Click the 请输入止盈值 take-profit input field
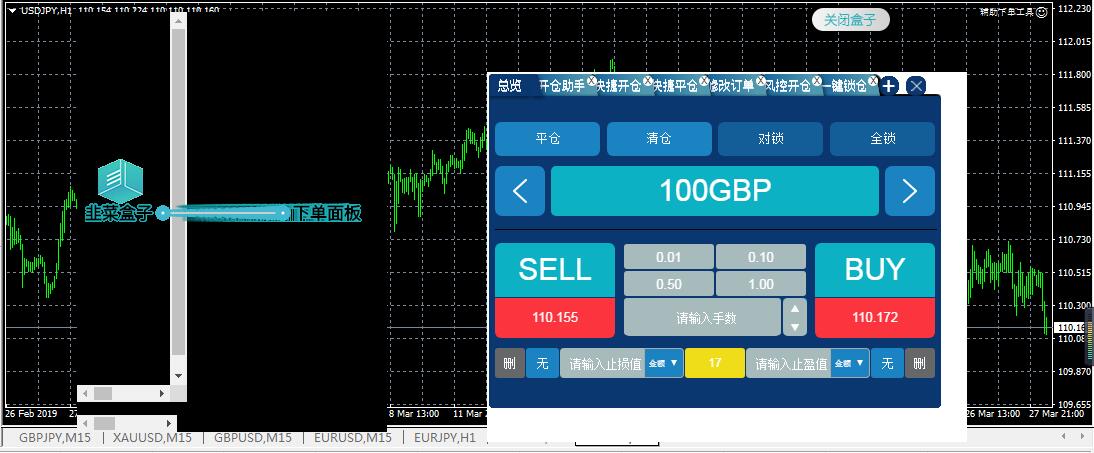This screenshot has height=453, width=1094. [x=789, y=363]
